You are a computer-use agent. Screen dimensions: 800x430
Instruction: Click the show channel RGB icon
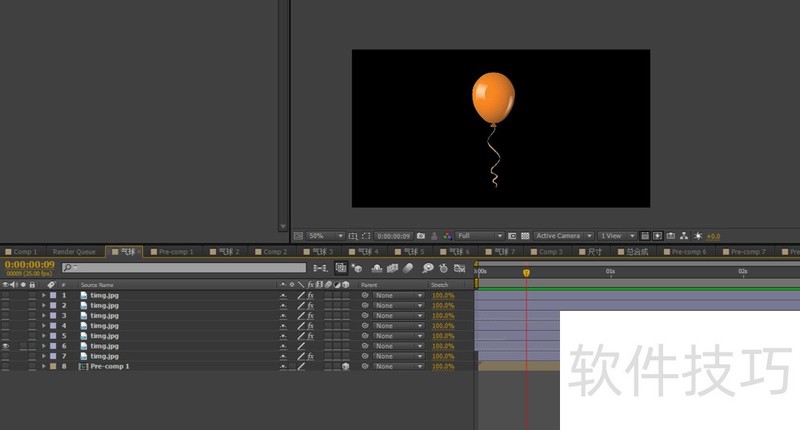click(447, 236)
